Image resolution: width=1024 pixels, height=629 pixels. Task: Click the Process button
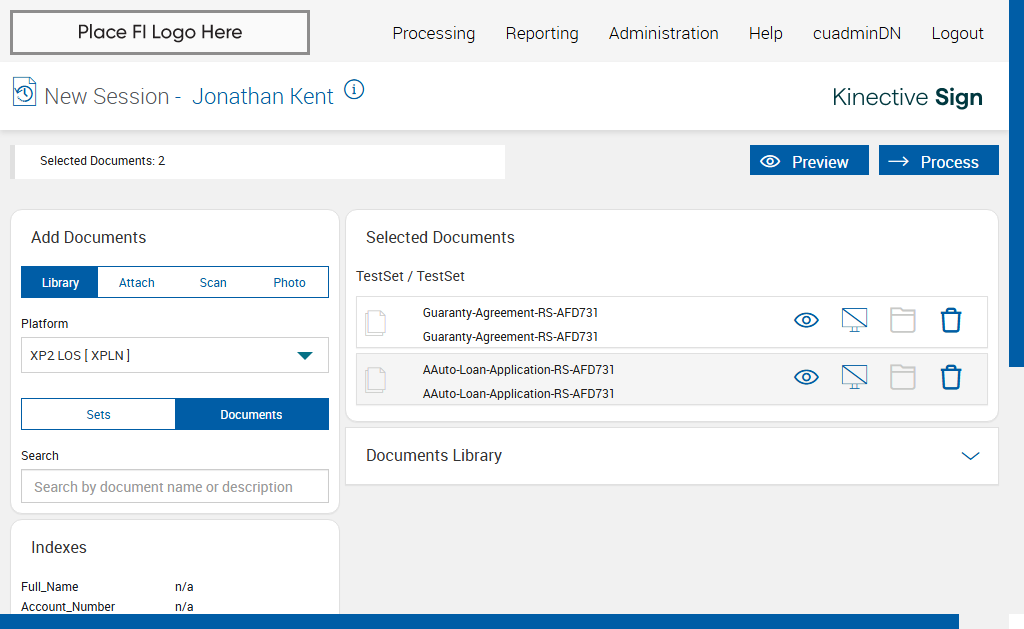[x=938, y=161]
